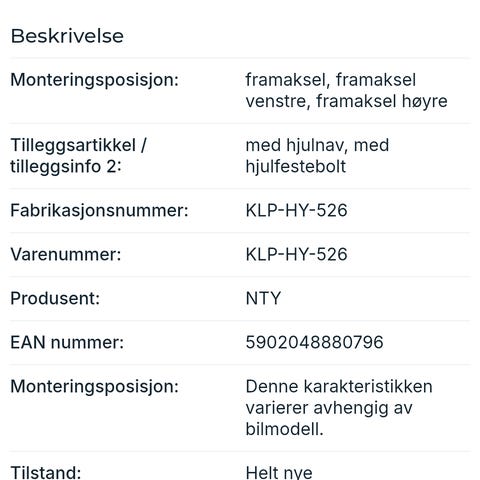Select the EAN nummer label
This screenshot has height=480, width=480.
pos(67,342)
